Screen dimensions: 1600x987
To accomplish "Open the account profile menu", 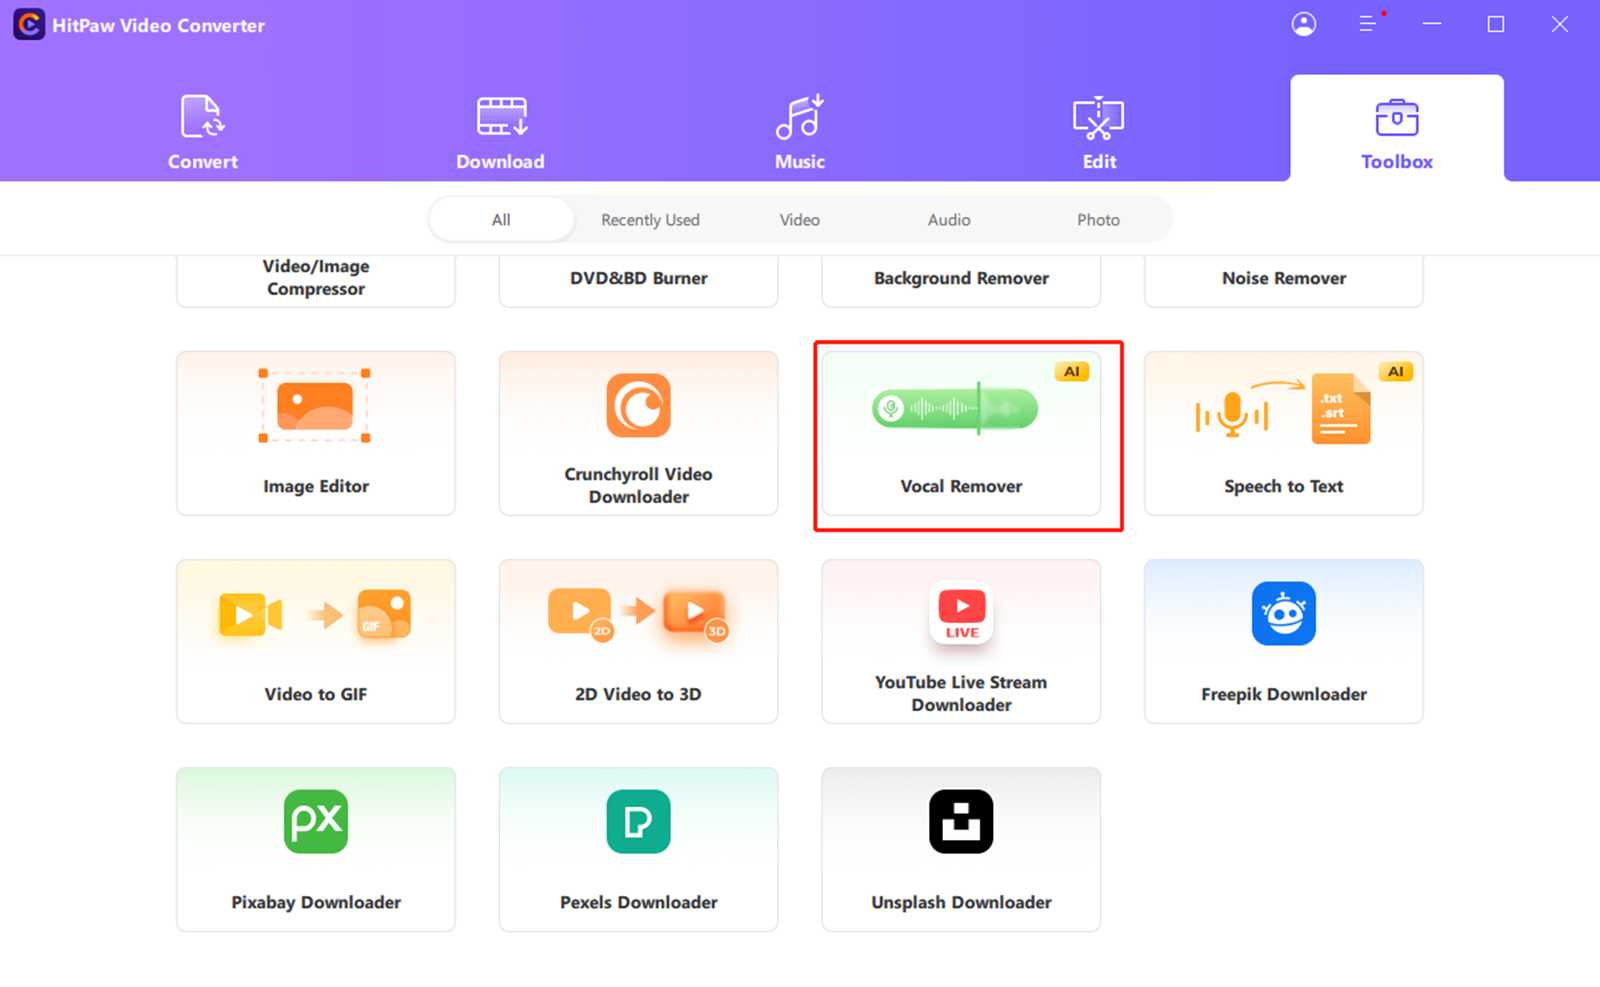I will pyautogui.click(x=1303, y=24).
